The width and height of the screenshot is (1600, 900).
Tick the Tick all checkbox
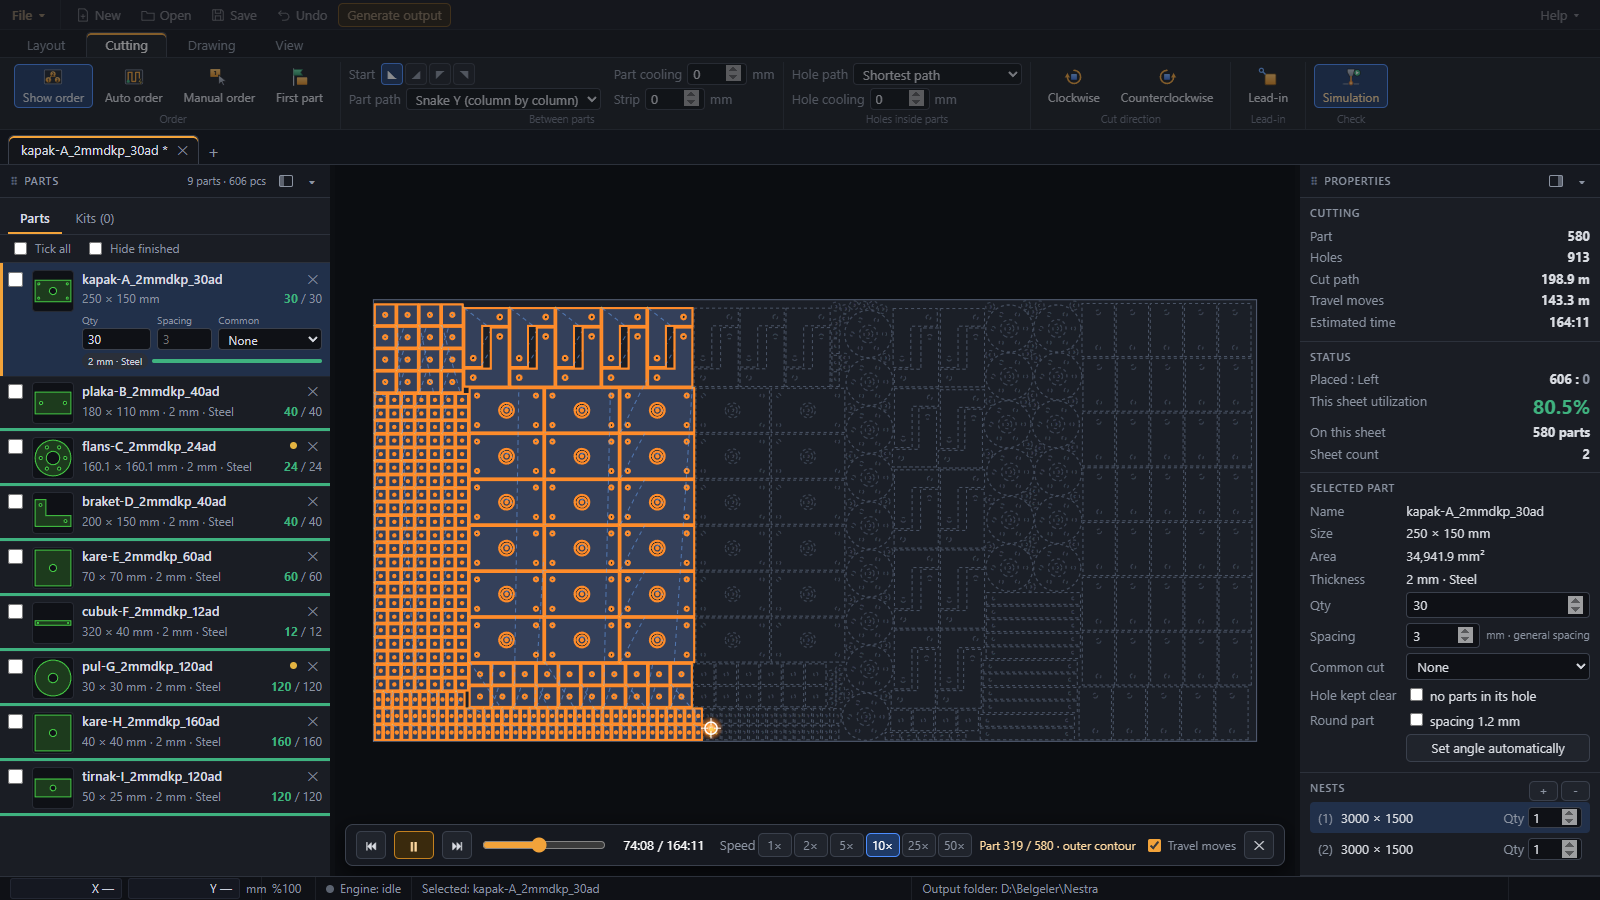click(x=20, y=249)
